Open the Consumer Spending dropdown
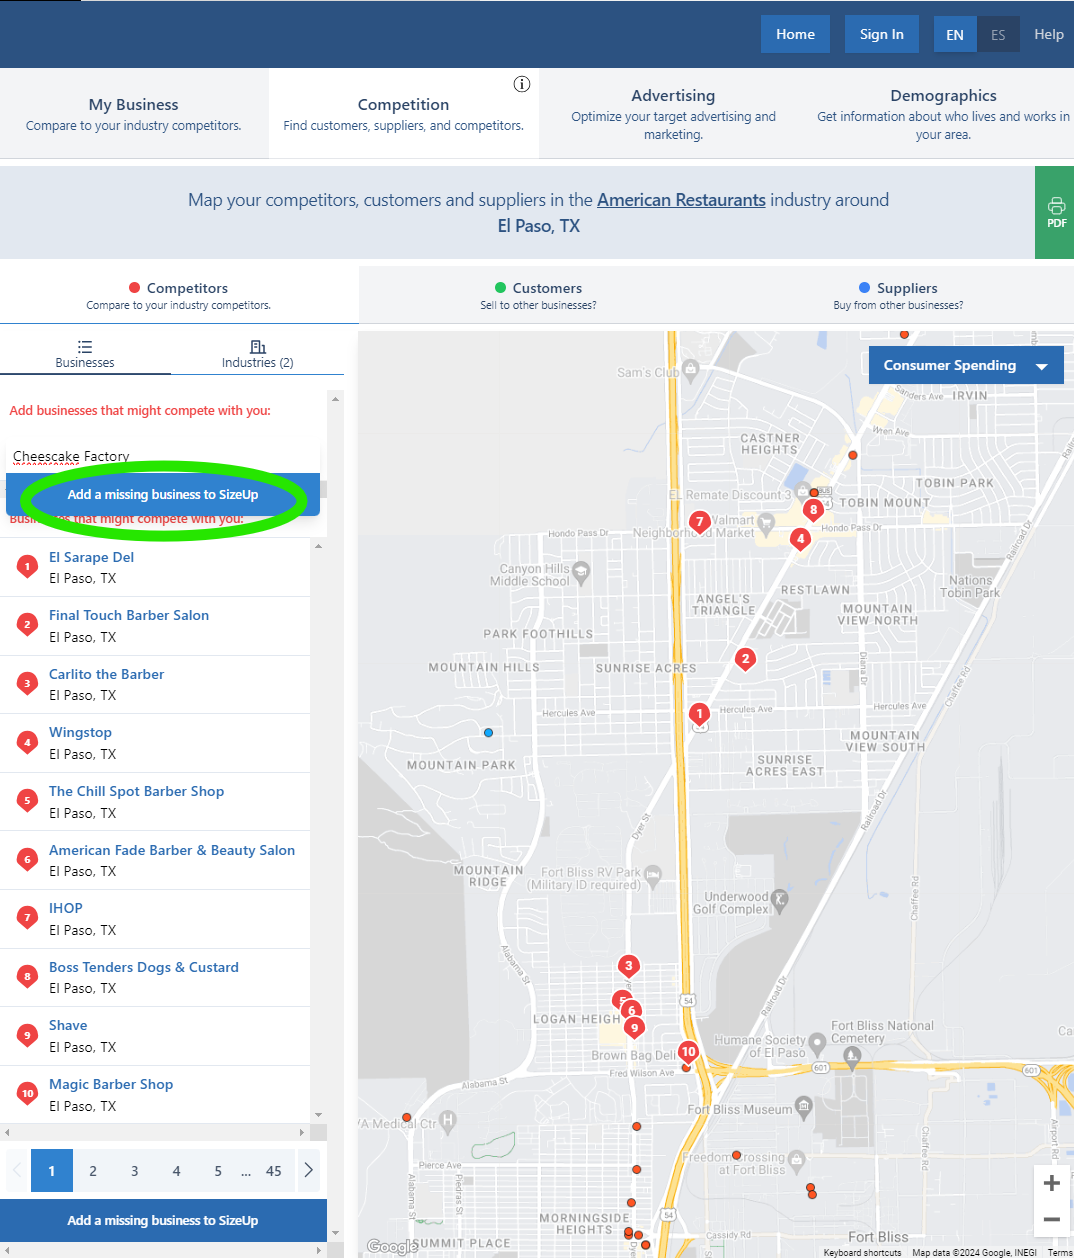This screenshot has height=1258, width=1074. tap(966, 365)
